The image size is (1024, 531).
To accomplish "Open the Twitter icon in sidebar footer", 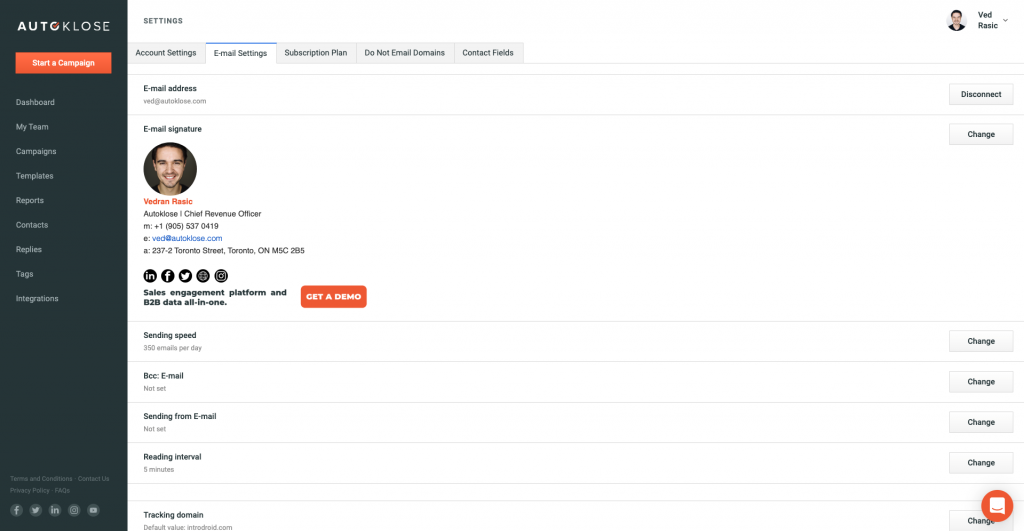I will click(x=35, y=510).
